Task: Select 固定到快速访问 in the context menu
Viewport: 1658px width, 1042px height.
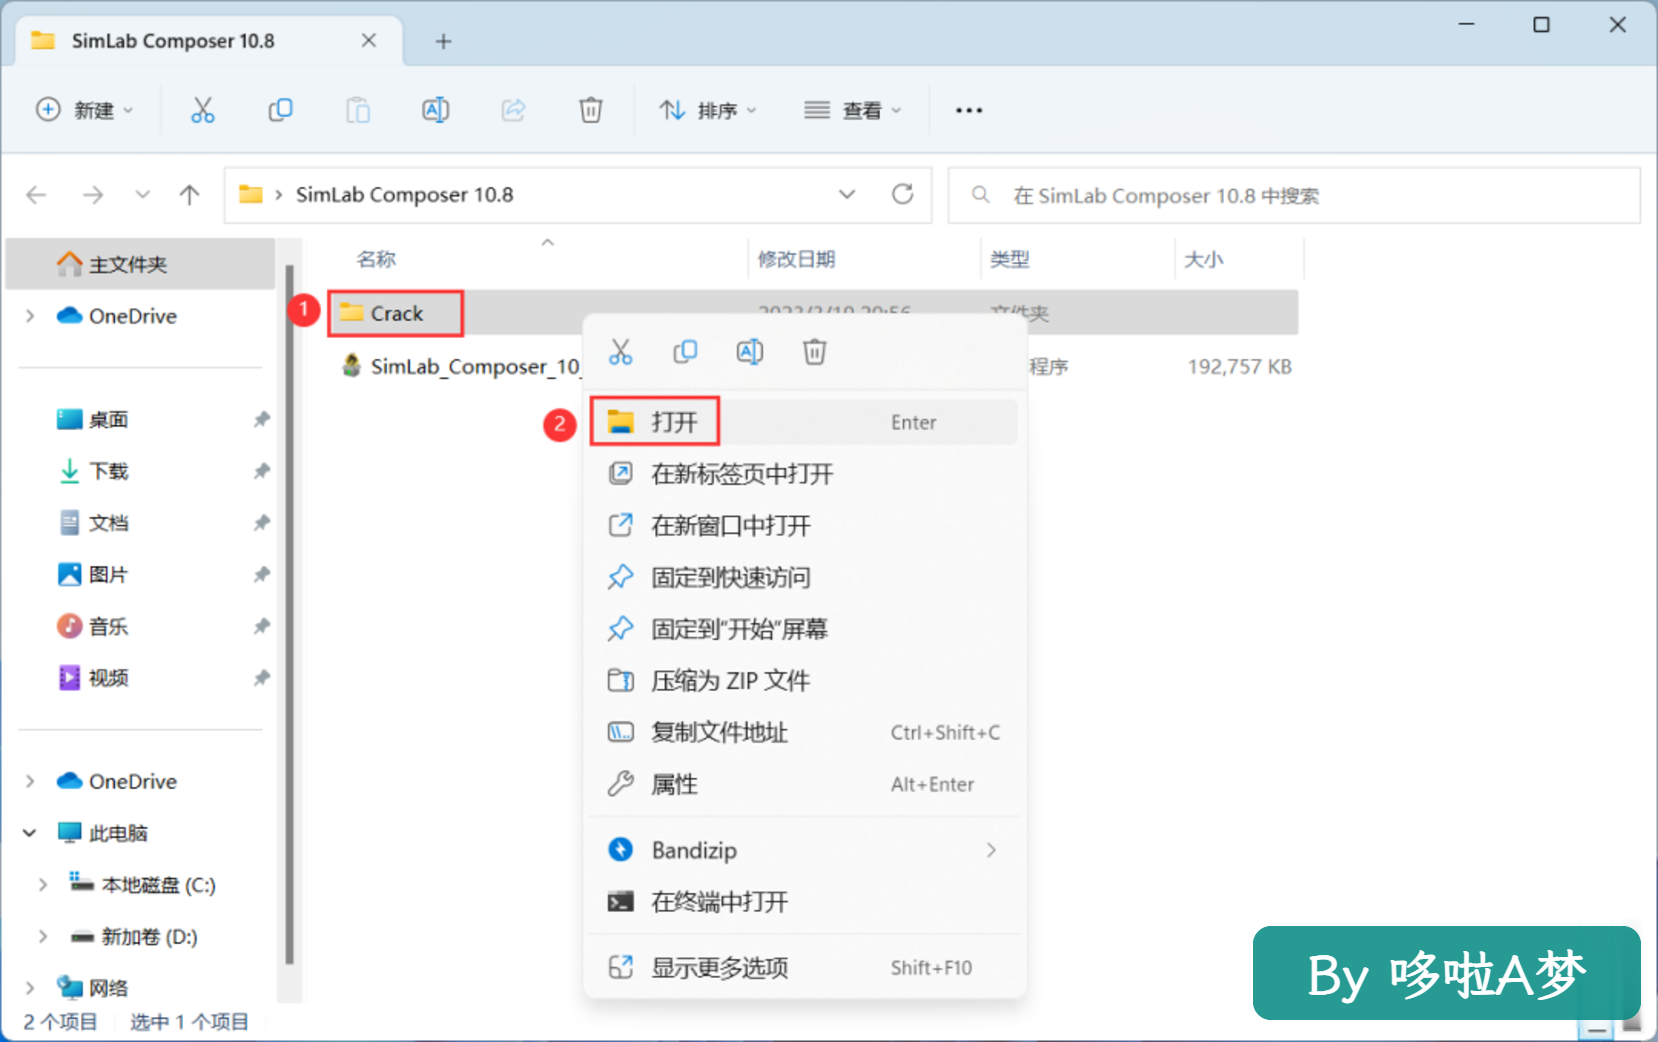Action: point(804,577)
